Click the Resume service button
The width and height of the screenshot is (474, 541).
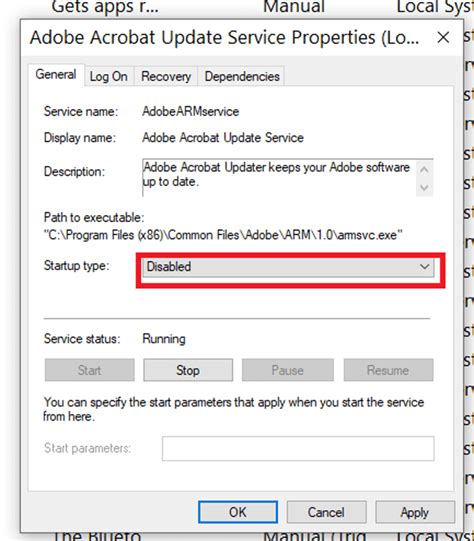click(x=388, y=370)
